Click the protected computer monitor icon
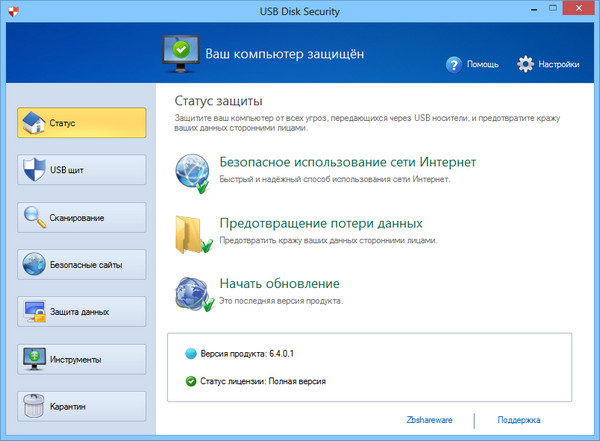 [179, 50]
